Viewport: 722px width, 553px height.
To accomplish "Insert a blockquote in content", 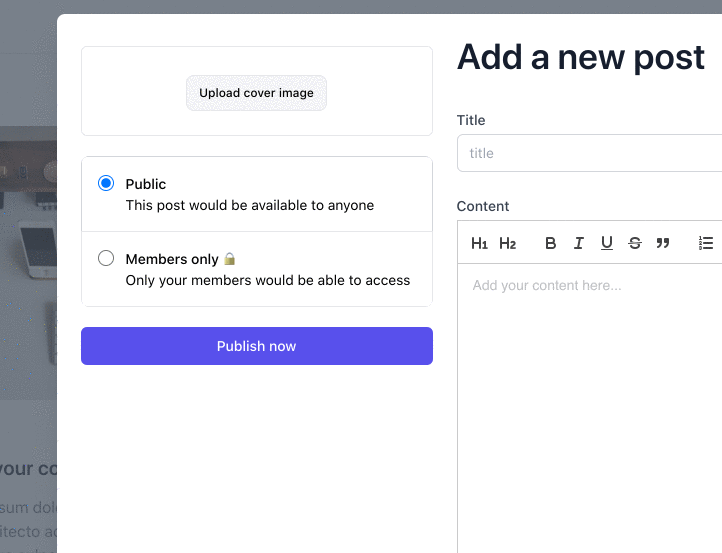I will [x=662, y=243].
